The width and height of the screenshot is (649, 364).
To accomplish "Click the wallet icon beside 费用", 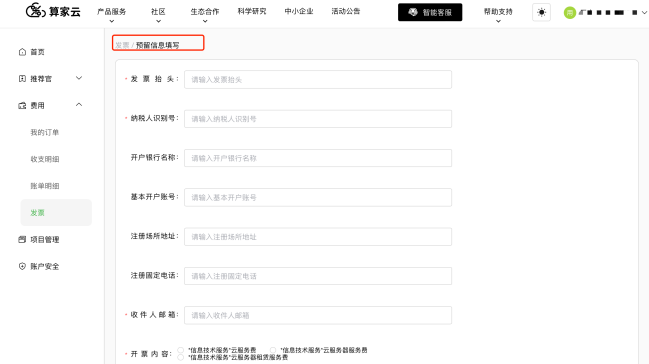I will coord(22,106).
